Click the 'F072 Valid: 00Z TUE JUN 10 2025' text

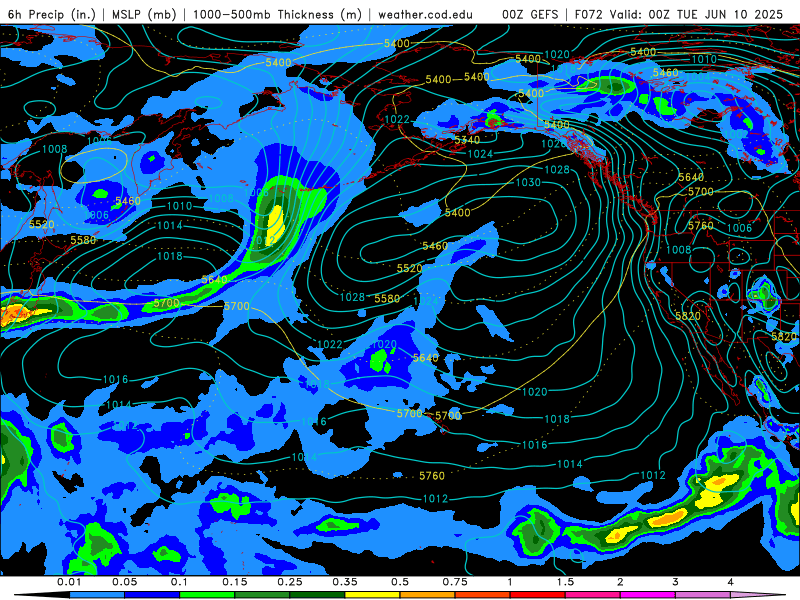point(679,14)
